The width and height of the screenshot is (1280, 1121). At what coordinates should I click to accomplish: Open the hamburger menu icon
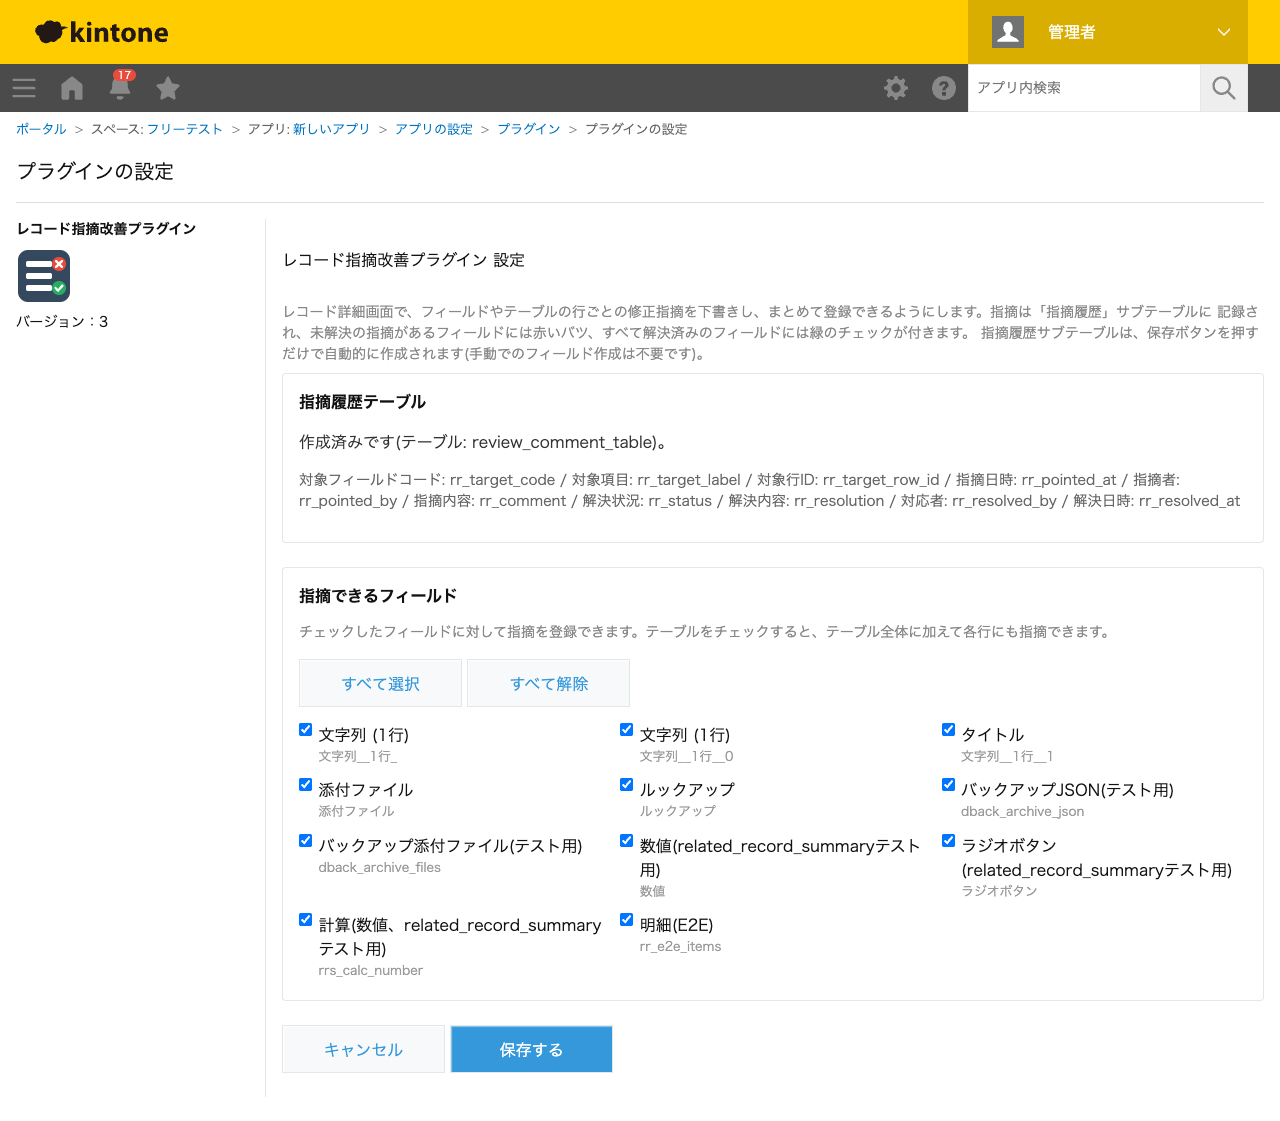[x=24, y=88]
